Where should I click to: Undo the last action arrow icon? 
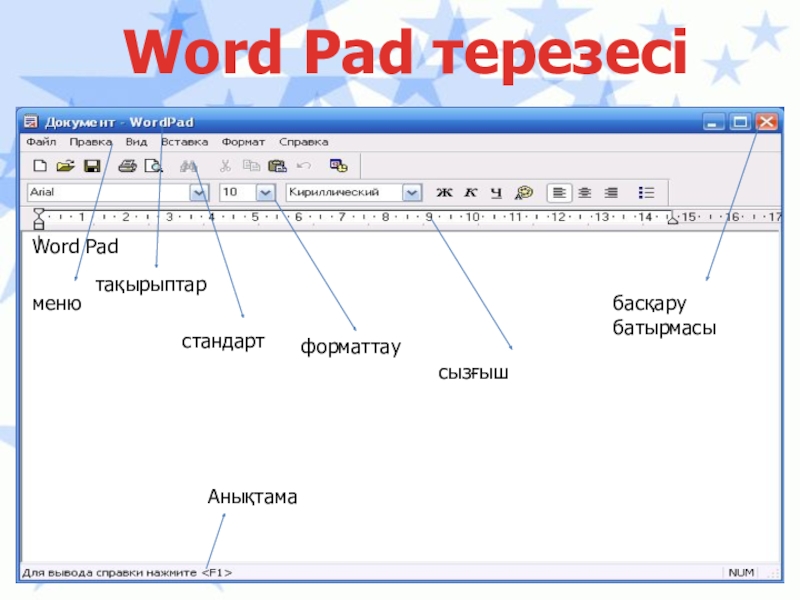click(x=304, y=166)
